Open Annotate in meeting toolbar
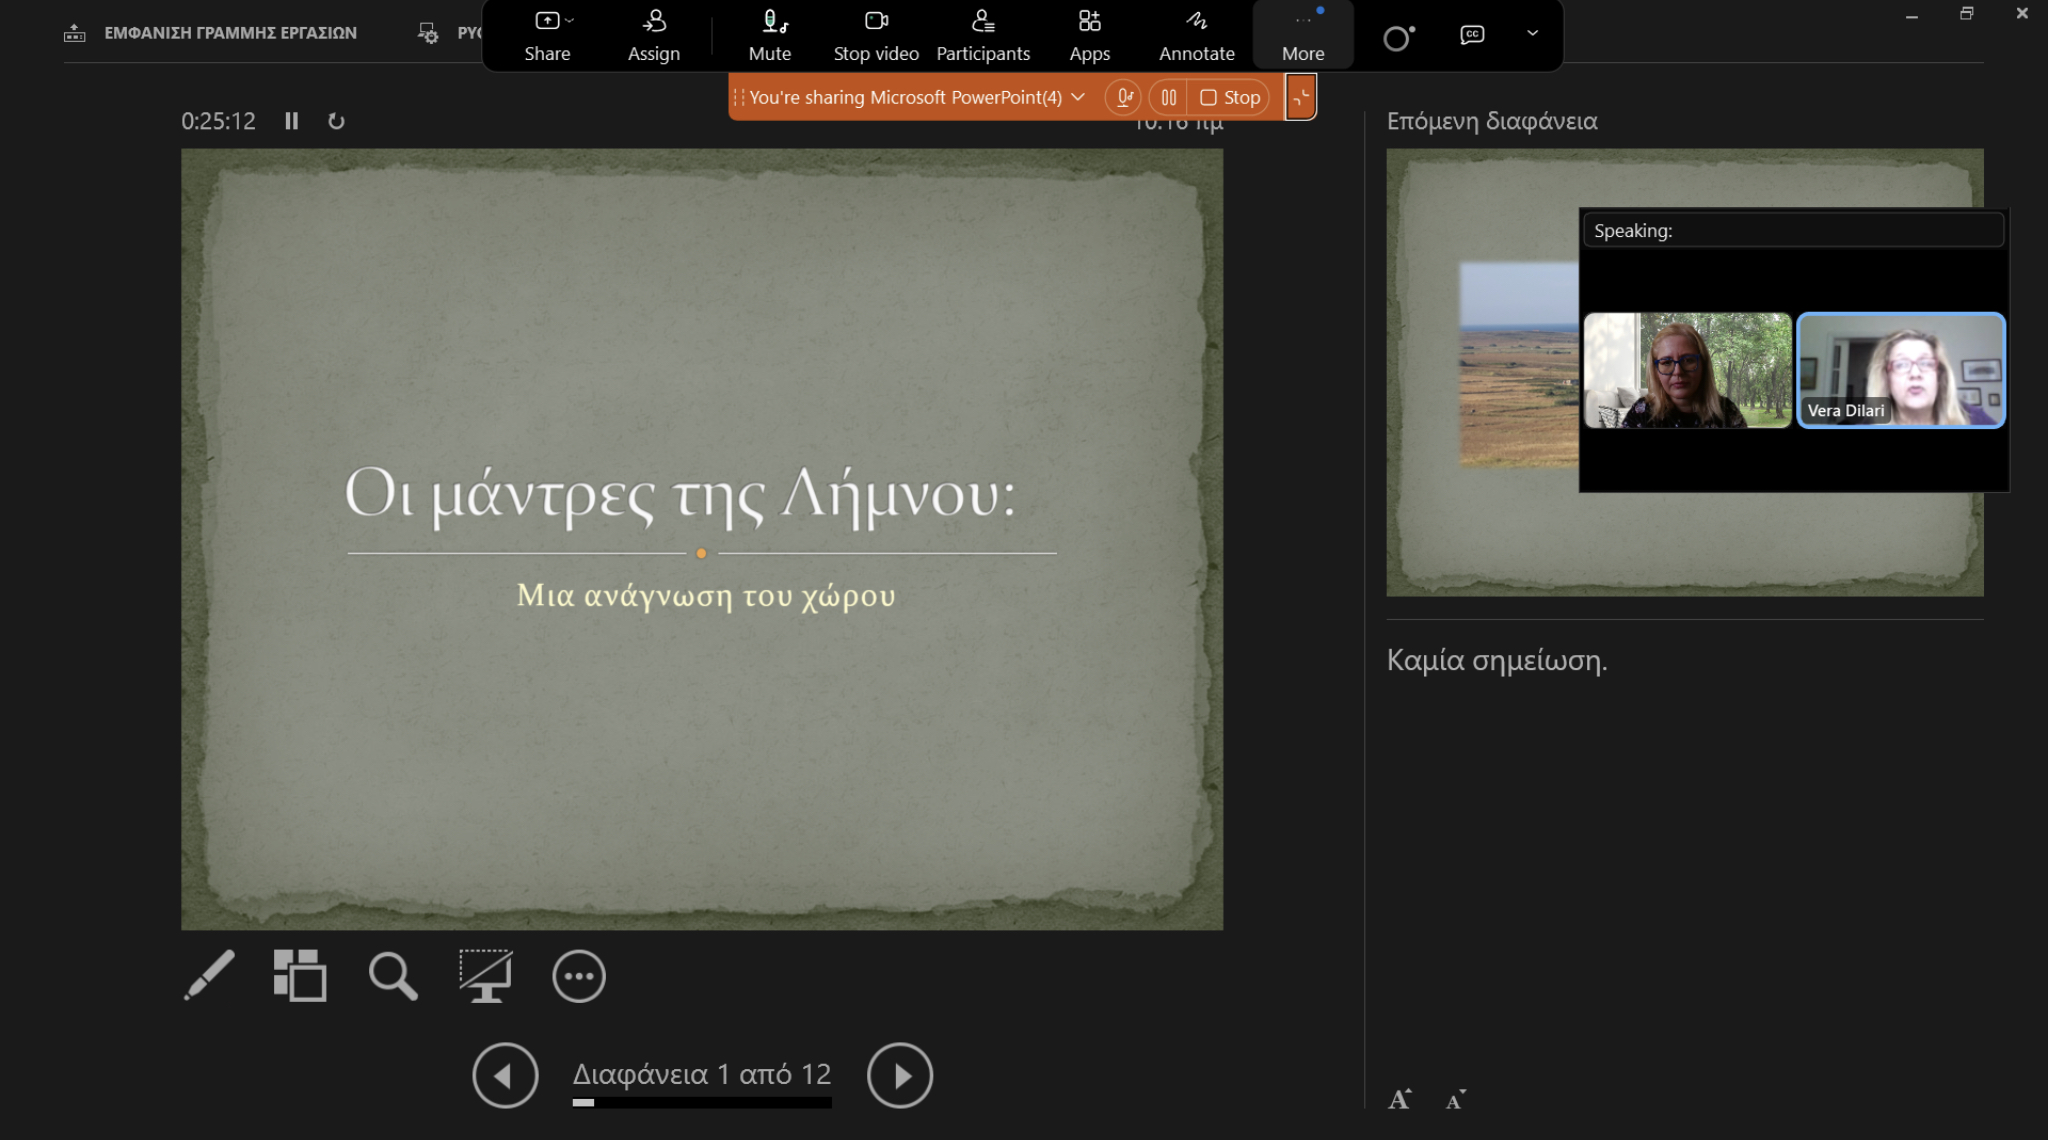Image resolution: width=2048 pixels, height=1140 pixels. click(x=1196, y=35)
